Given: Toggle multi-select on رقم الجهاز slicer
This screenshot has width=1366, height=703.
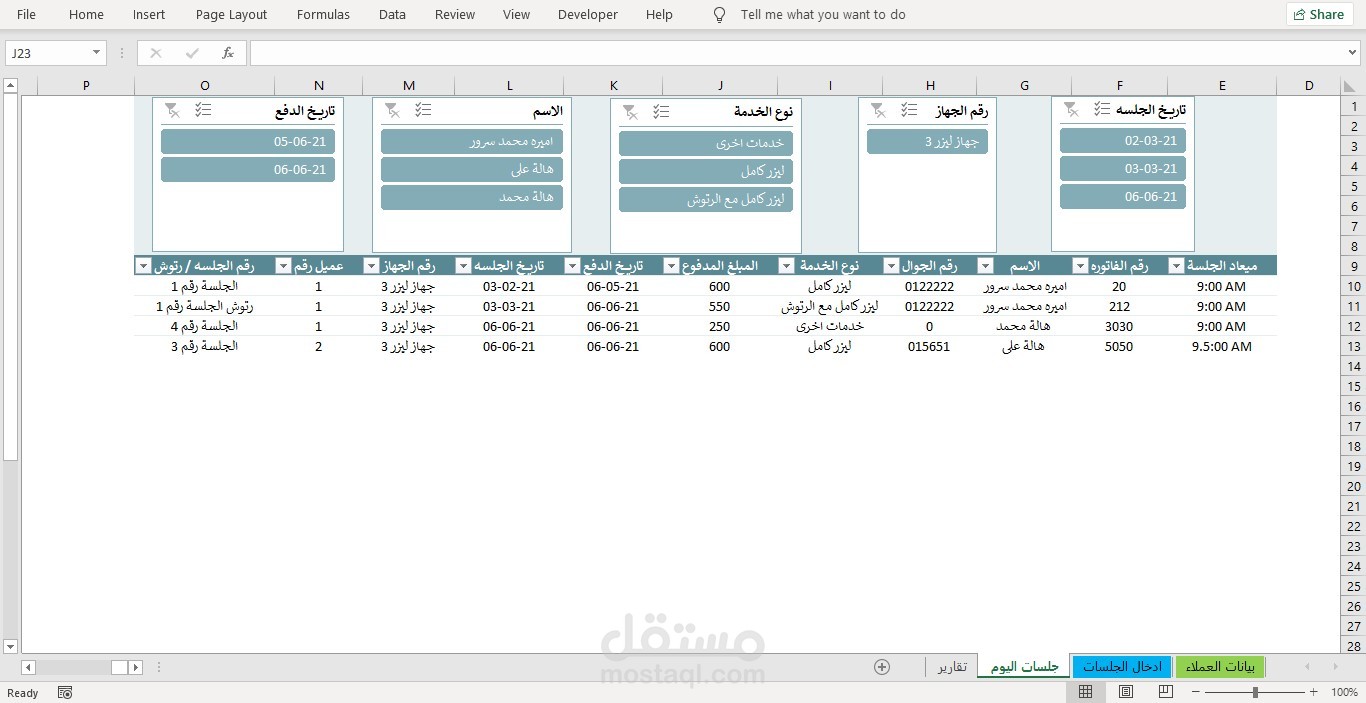Looking at the screenshot, I should coord(909,110).
